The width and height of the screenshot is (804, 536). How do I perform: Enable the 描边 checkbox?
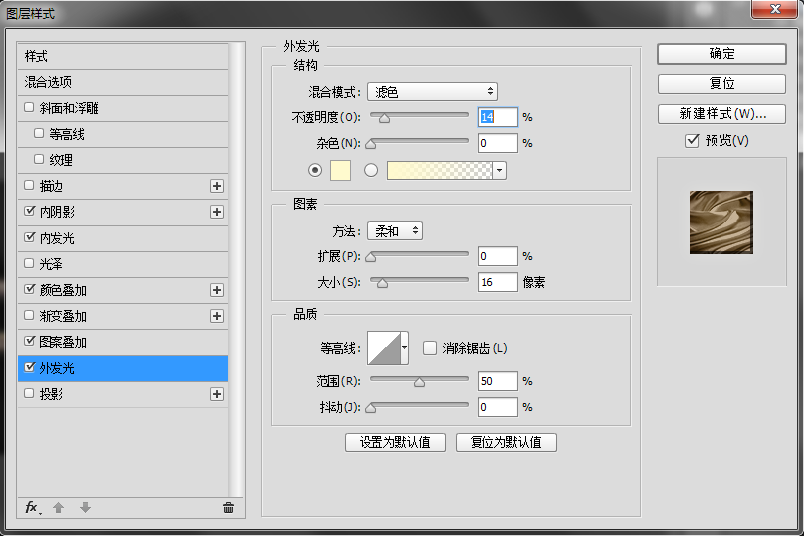click(x=29, y=185)
